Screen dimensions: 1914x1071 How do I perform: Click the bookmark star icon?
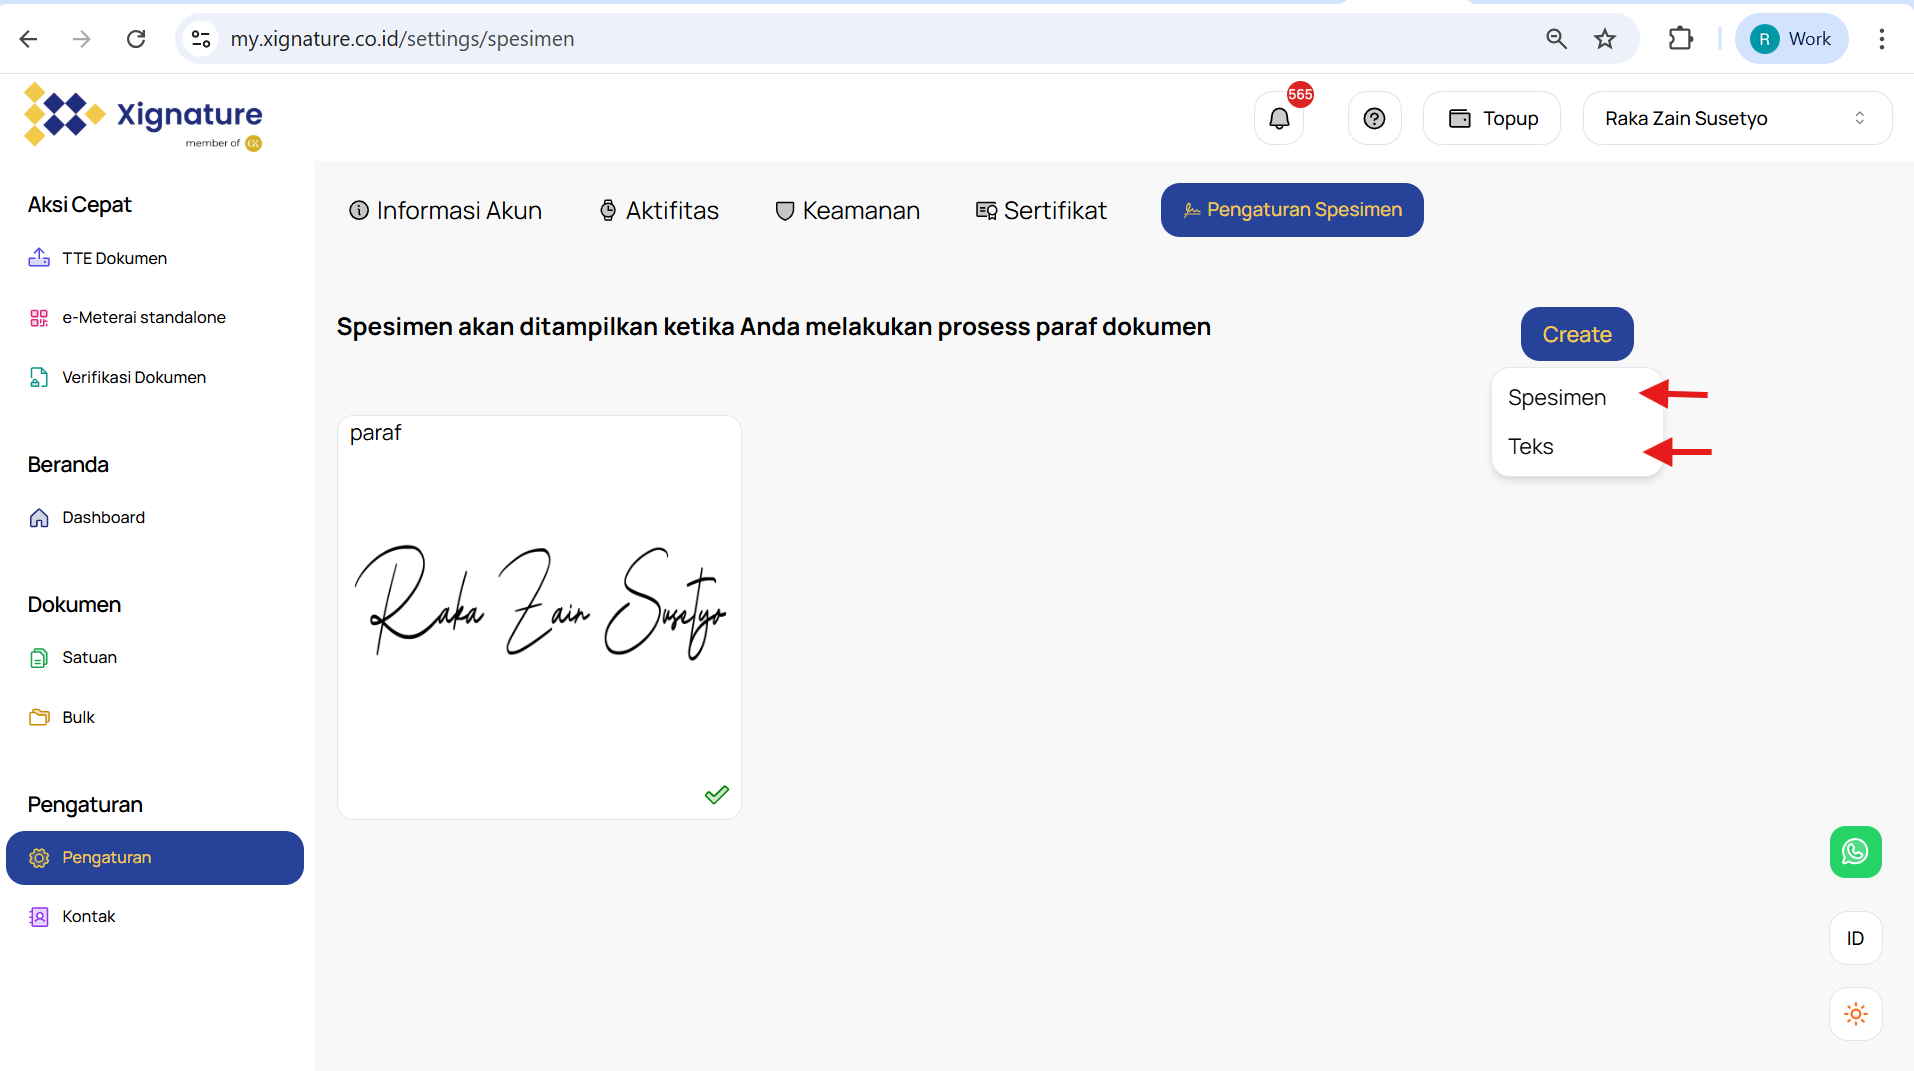pos(1605,39)
